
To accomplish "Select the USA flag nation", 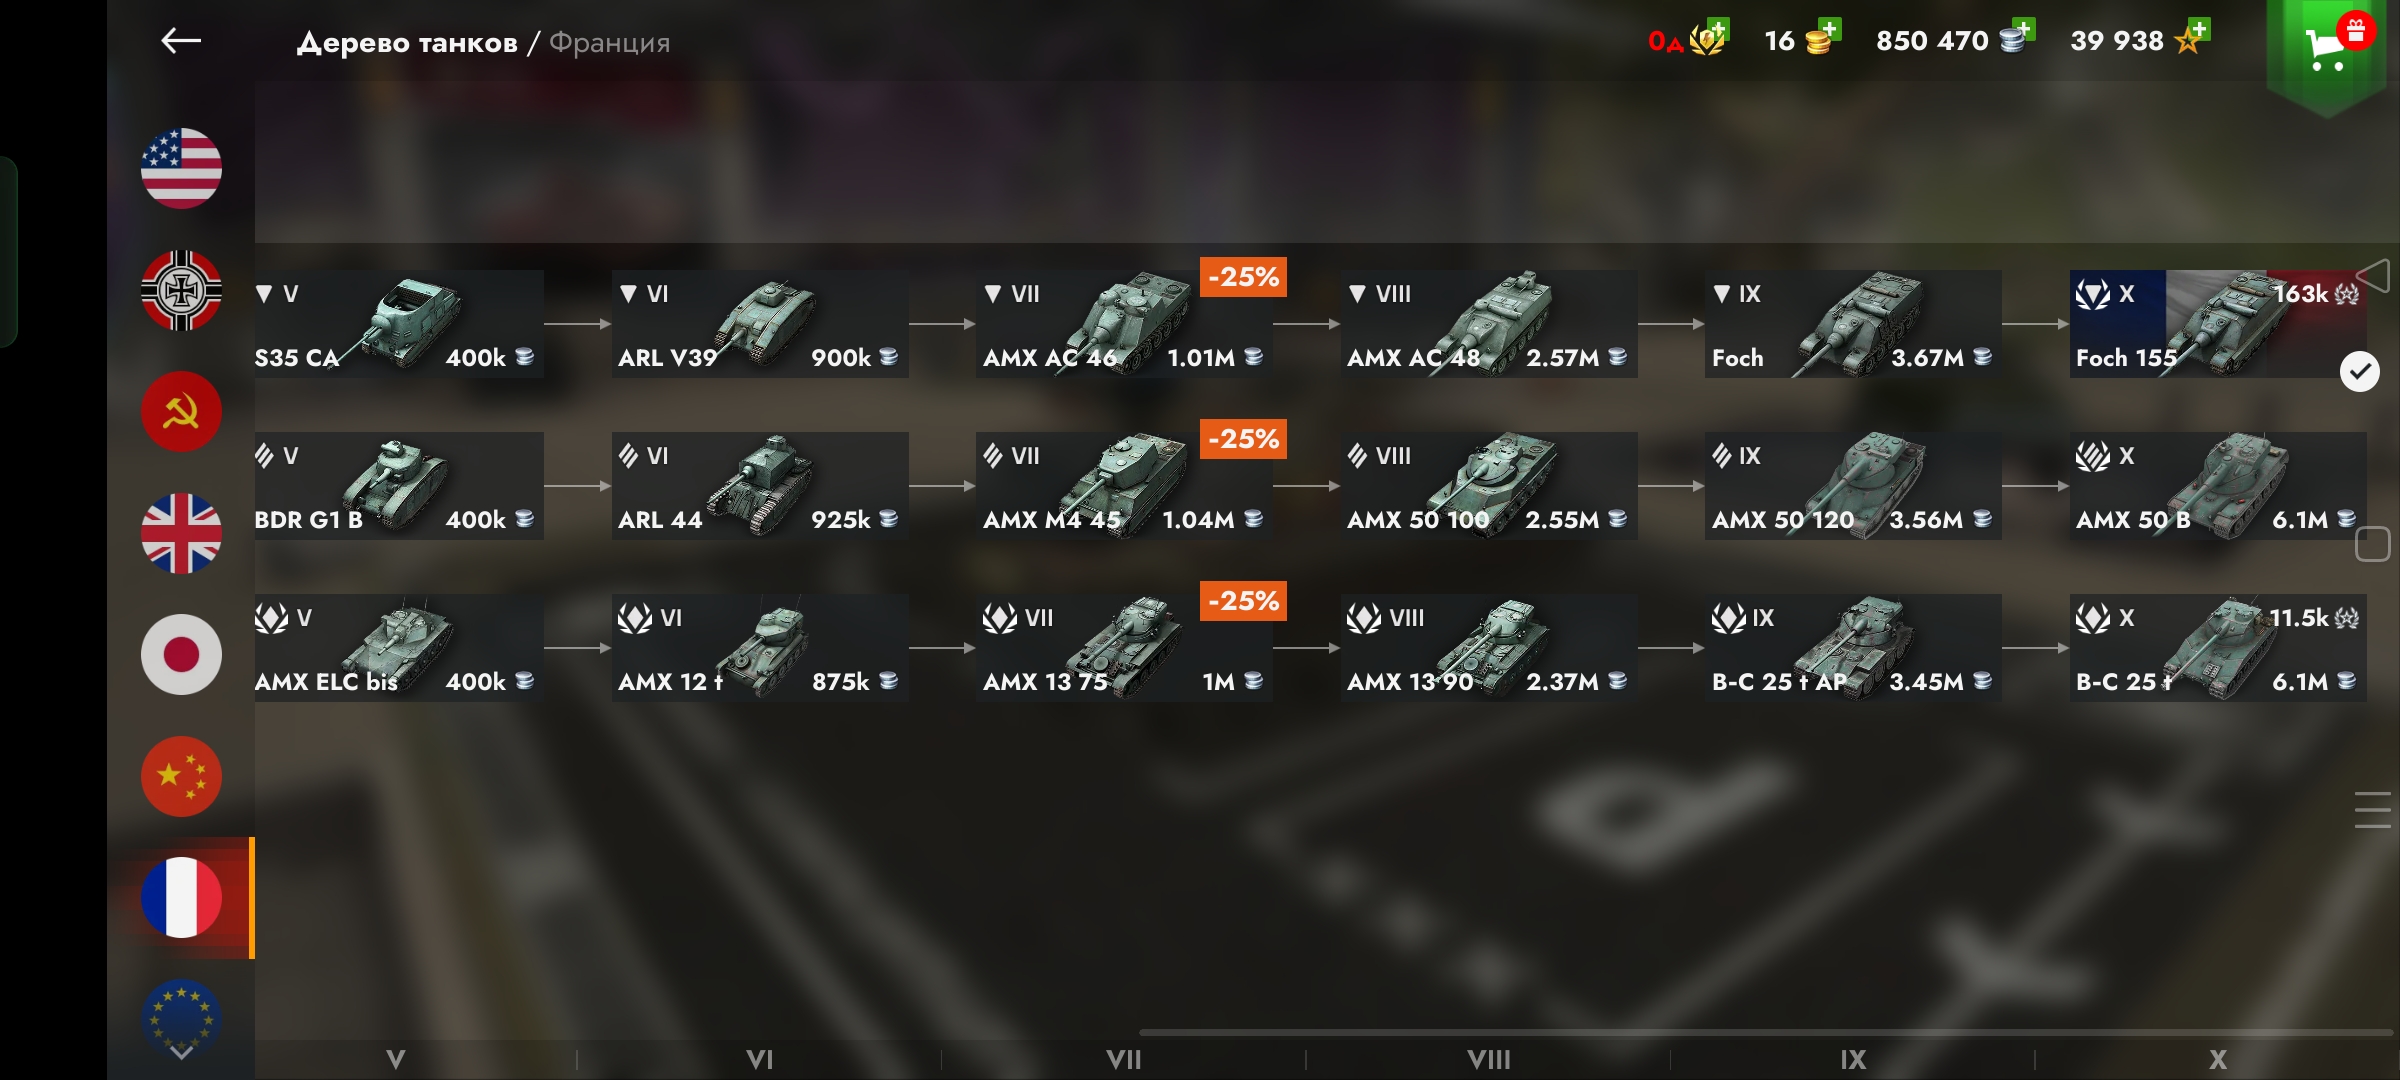I will [181, 168].
